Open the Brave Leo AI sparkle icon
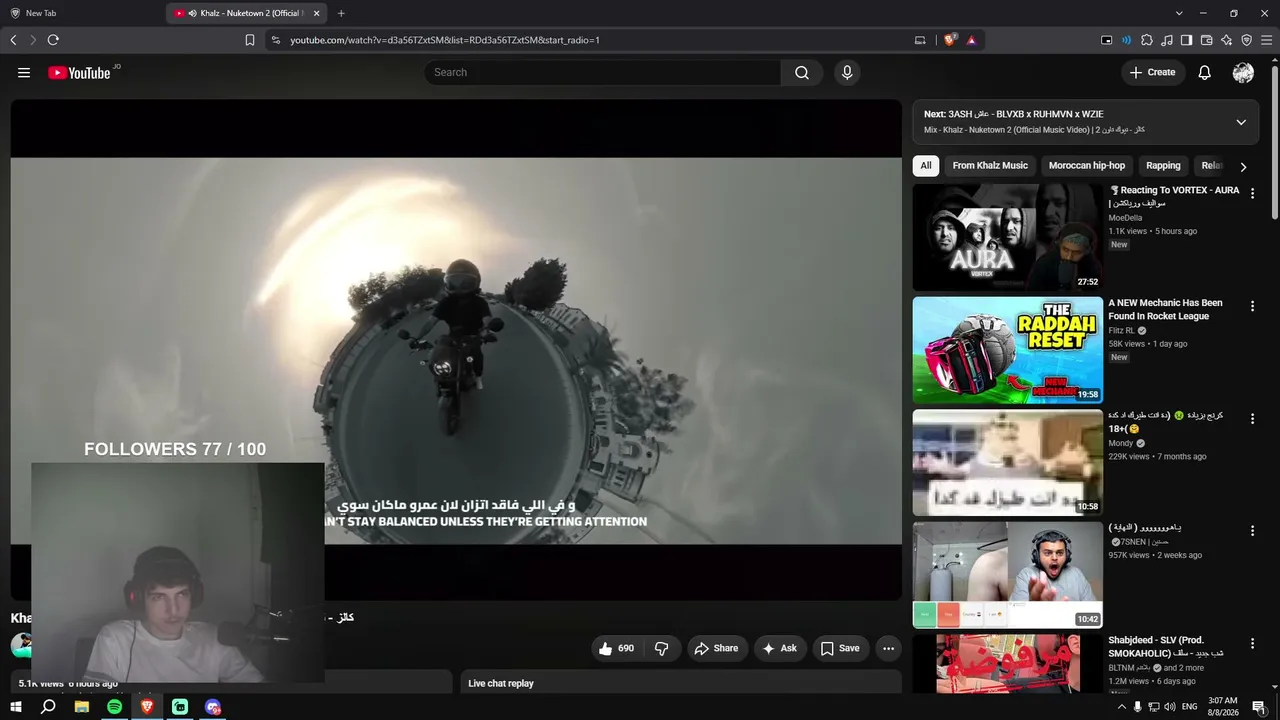This screenshot has width=1280, height=720. click(x=1227, y=40)
